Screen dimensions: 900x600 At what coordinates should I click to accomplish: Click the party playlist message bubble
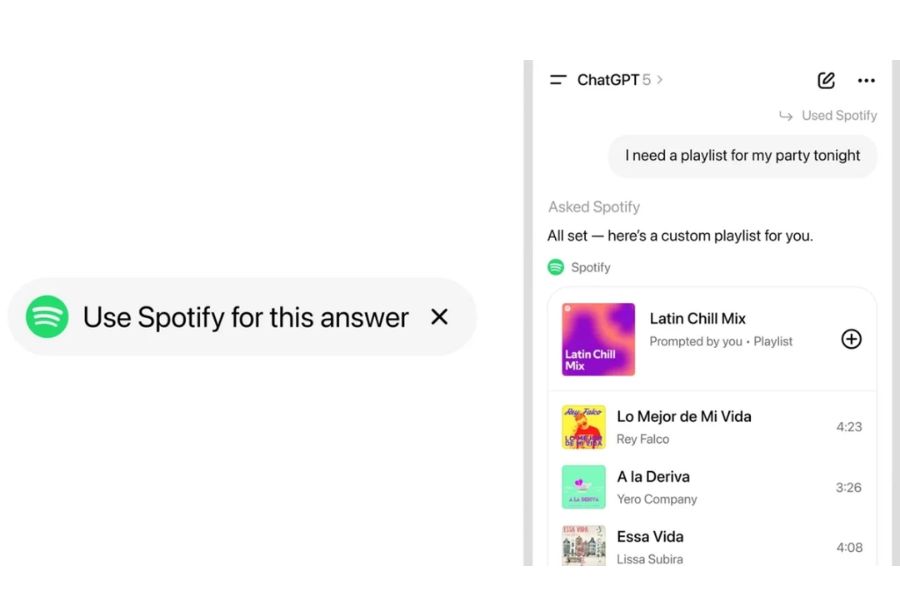click(x=743, y=156)
